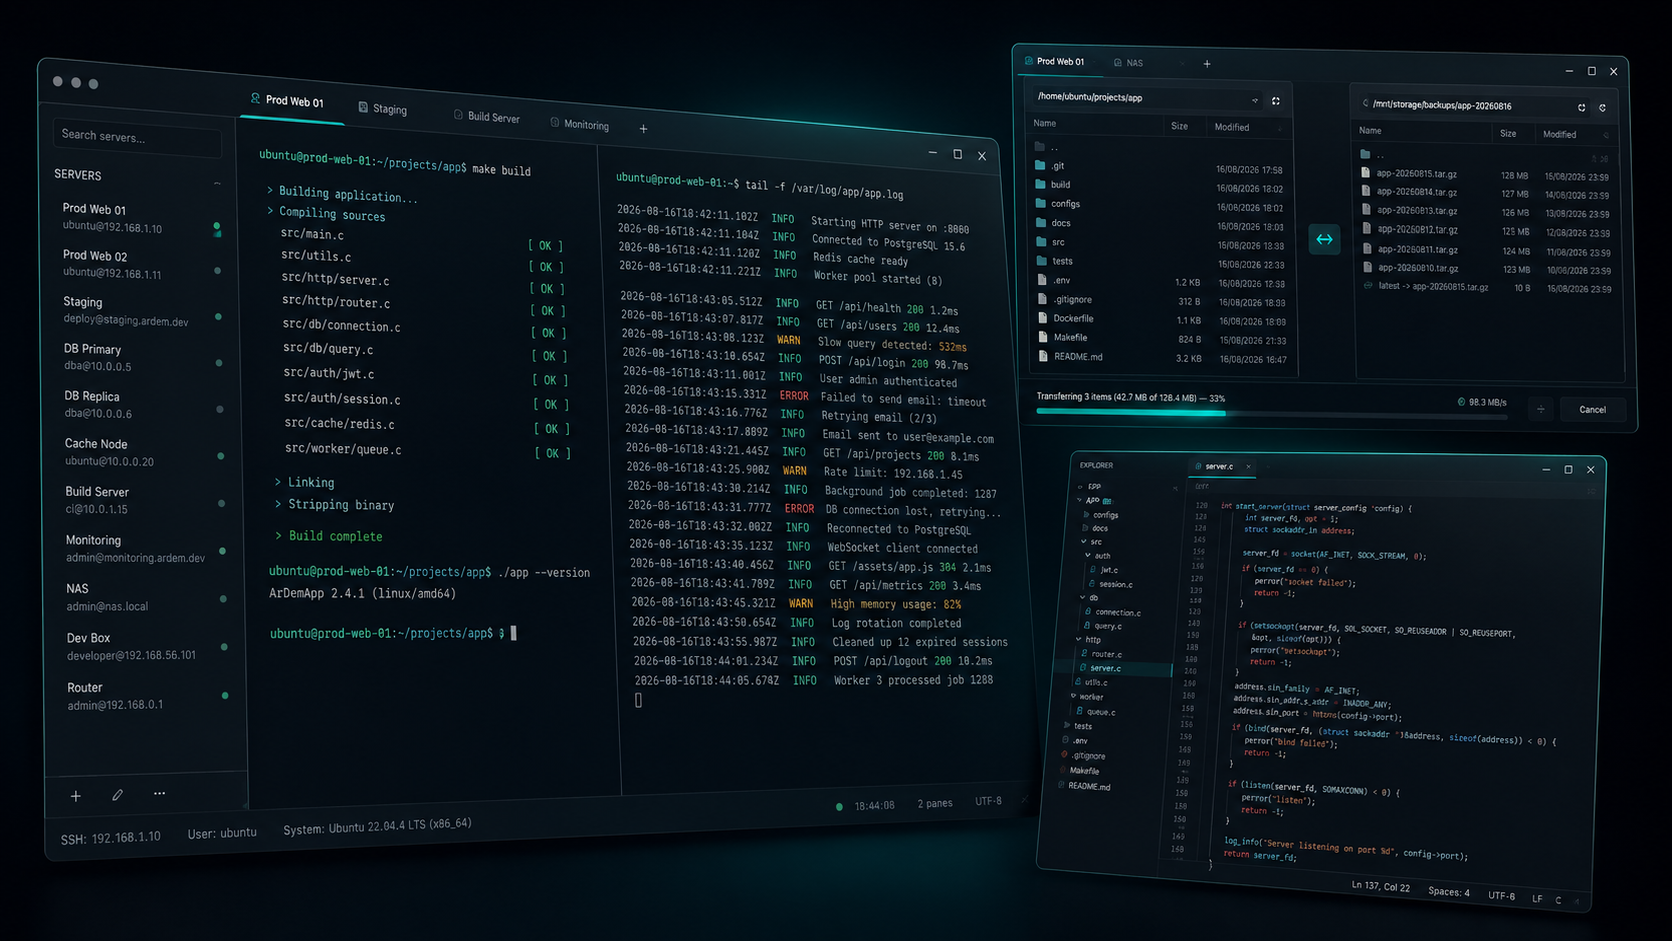Click the user icon on the terminal Prod Web 01 tab
The image size is (1672, 941).
coord(256,98)
